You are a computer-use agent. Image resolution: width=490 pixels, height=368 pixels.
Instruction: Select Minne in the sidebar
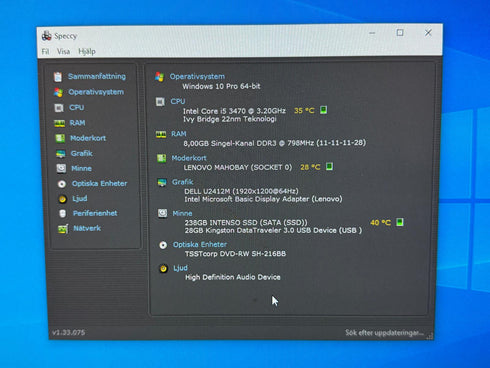pyautogui.click(x=81, y=168)
